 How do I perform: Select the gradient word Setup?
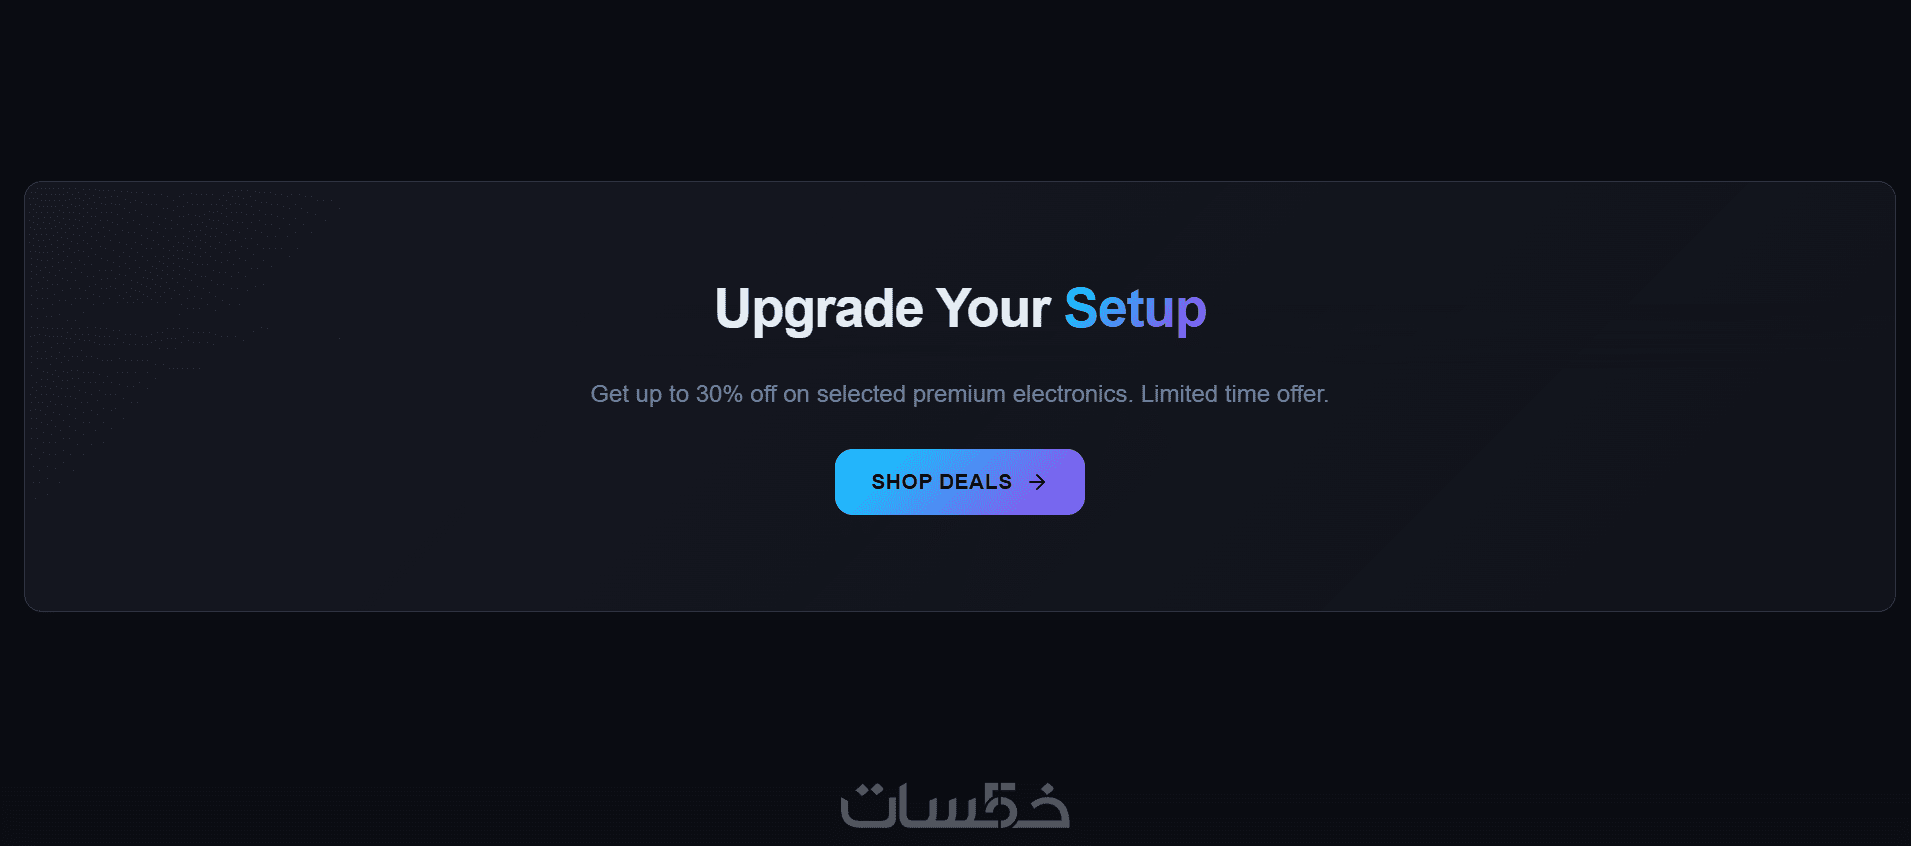coord(1135,309)
